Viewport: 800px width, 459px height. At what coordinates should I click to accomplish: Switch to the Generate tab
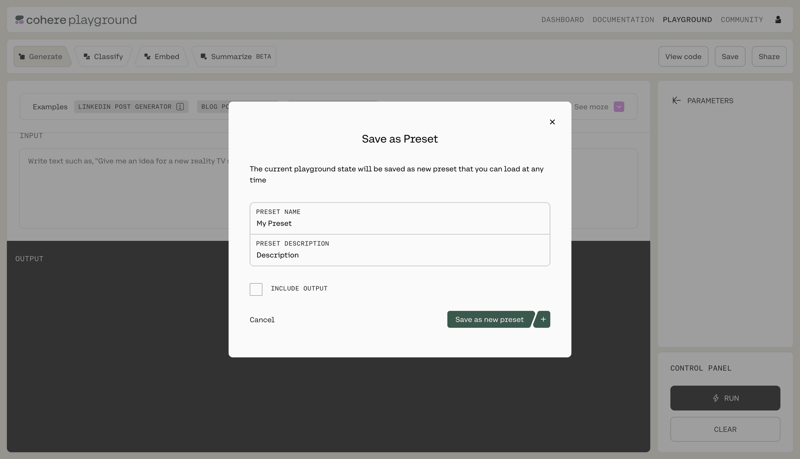[x=41, y=57]
